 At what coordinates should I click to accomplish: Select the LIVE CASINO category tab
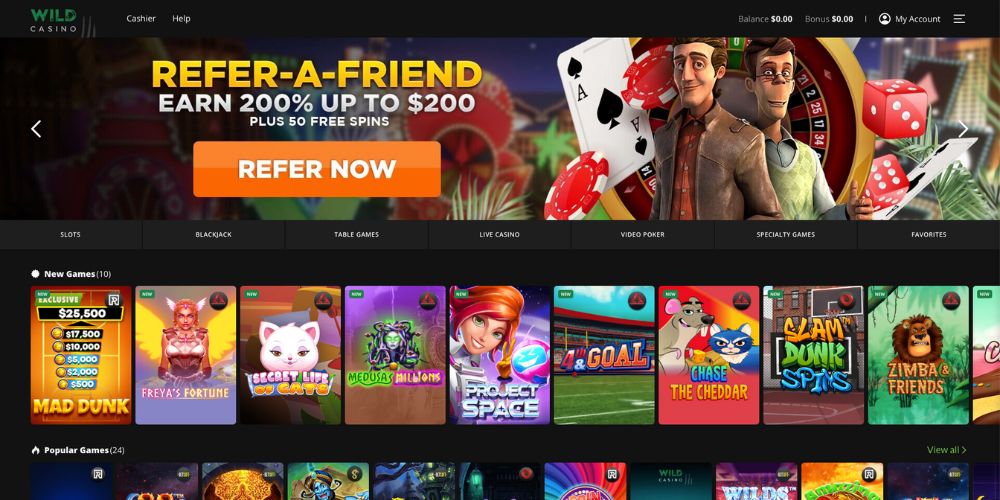pos(499,235)
